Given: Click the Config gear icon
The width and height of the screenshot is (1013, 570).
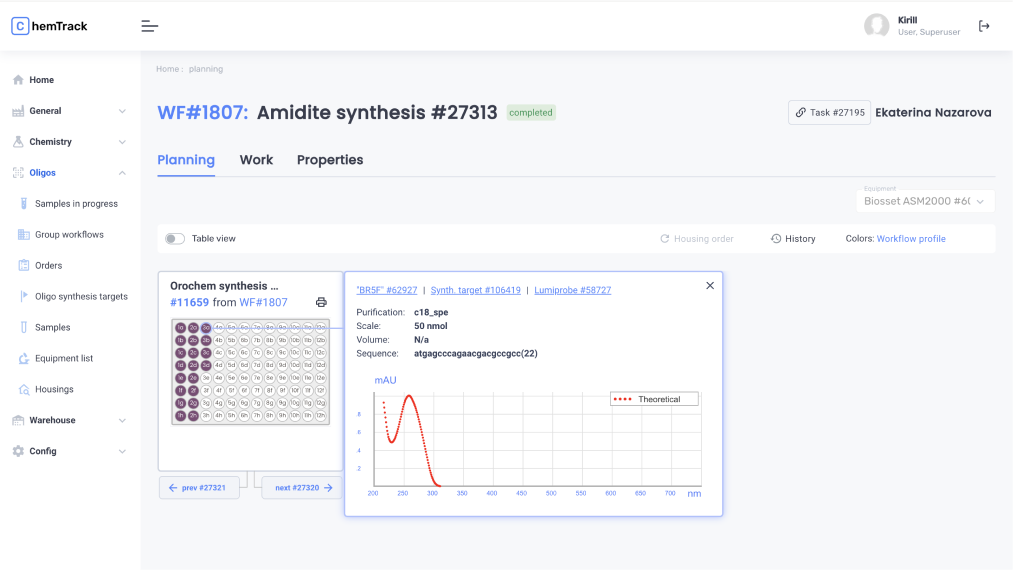Looking at the screenshot, I should [18, 451].
